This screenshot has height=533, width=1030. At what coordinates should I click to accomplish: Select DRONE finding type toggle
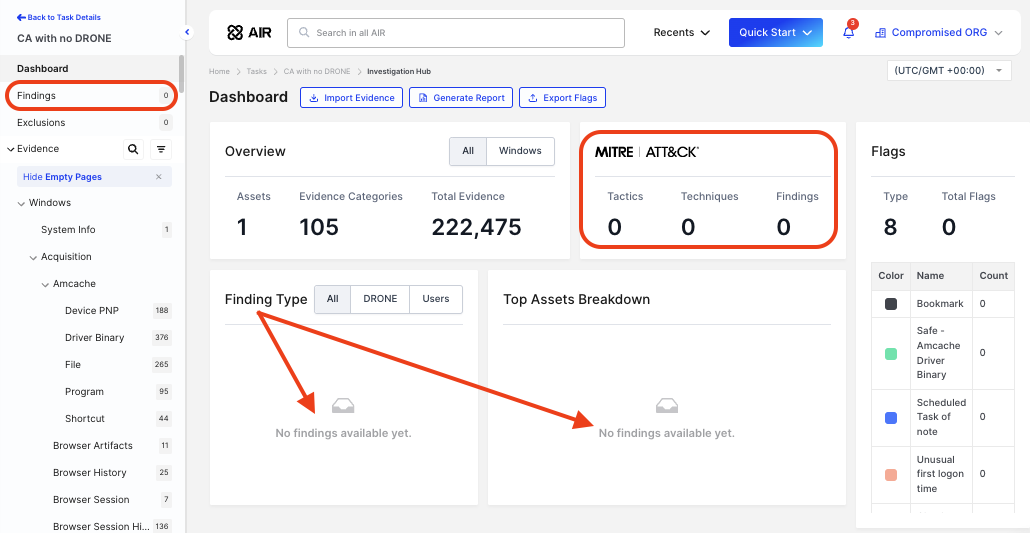tap(380, 299)
